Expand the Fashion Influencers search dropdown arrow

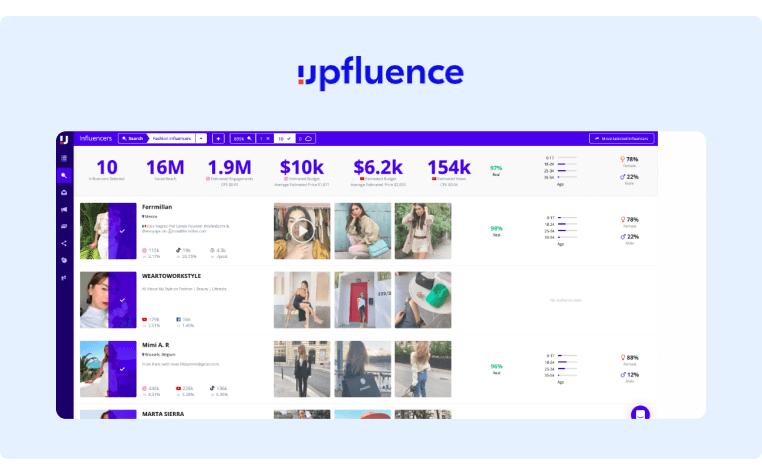201,139
